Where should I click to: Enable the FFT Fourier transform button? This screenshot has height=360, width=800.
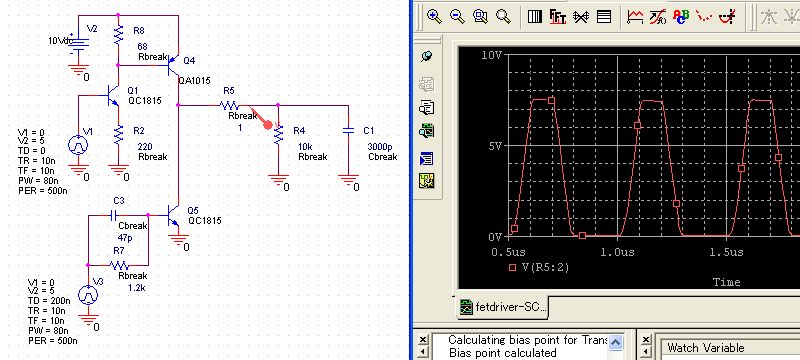click(x=558, y=17)
